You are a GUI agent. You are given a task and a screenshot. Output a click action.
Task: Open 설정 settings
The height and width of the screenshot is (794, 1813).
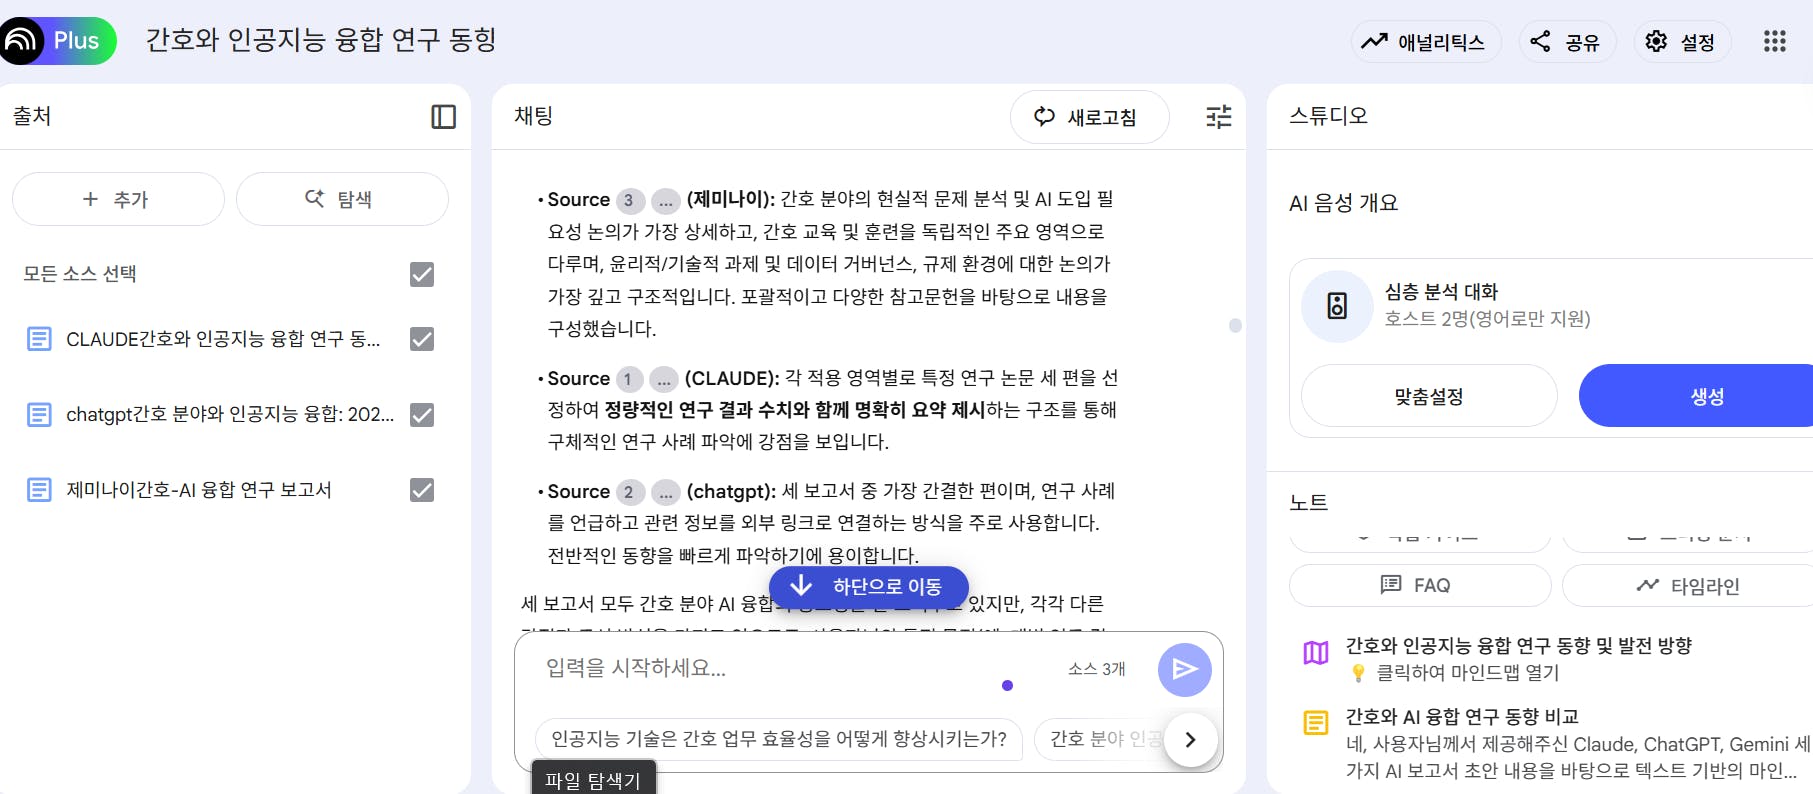(1681, 42)
